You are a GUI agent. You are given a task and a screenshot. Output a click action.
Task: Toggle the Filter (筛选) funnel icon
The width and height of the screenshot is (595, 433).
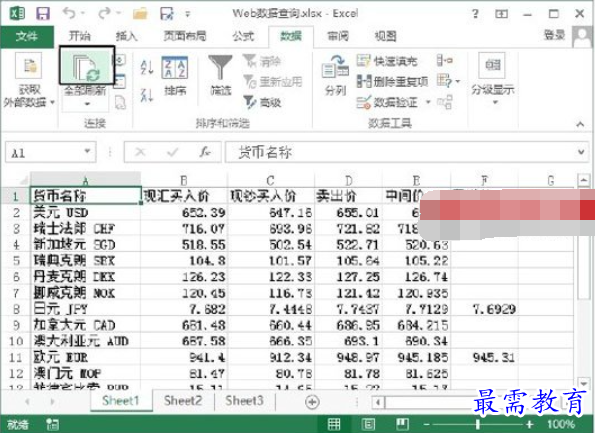coord(220,67)
